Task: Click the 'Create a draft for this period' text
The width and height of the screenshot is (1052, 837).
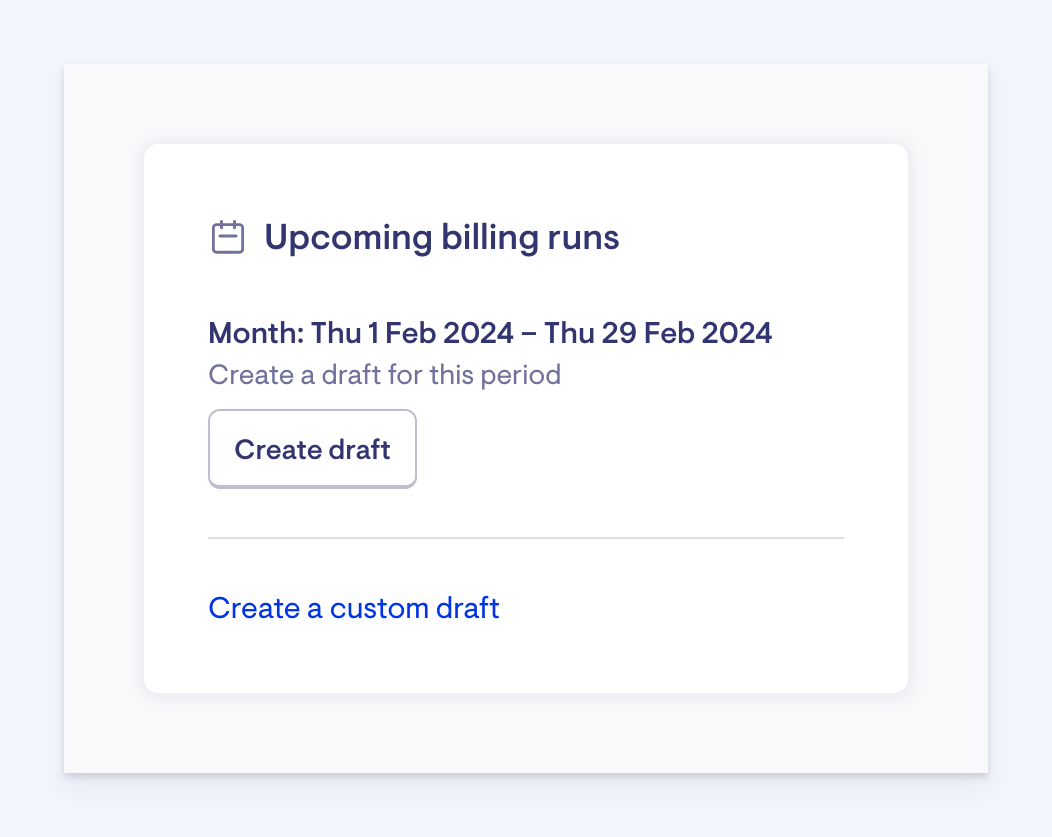Action: (x=384, y=375)
